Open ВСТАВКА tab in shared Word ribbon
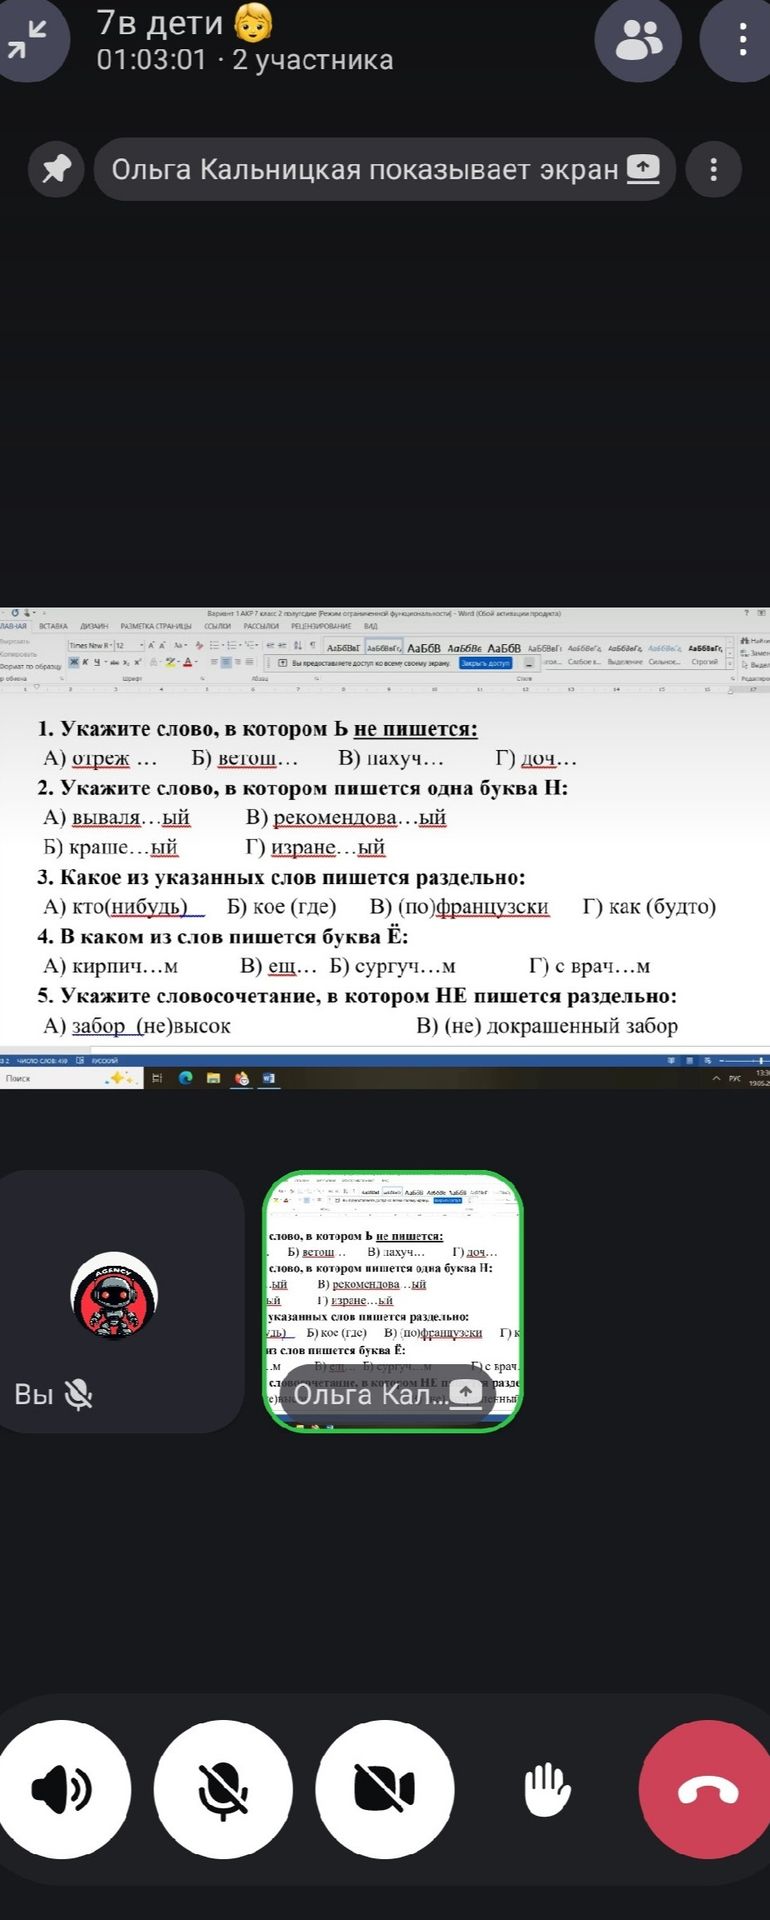Screen dimensions: 770x1920 pyautogui.click(x=53, y=626)
